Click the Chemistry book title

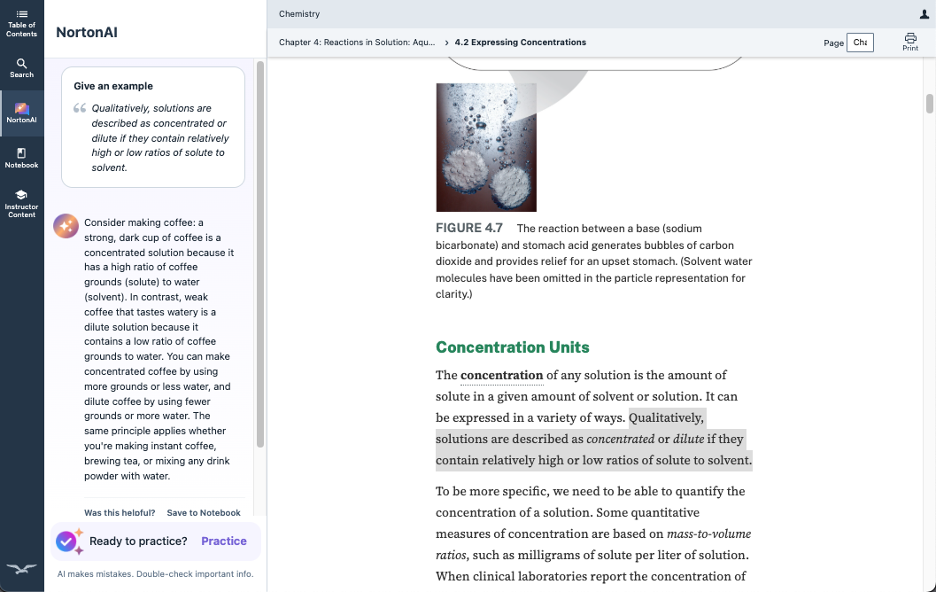(299, 14)
